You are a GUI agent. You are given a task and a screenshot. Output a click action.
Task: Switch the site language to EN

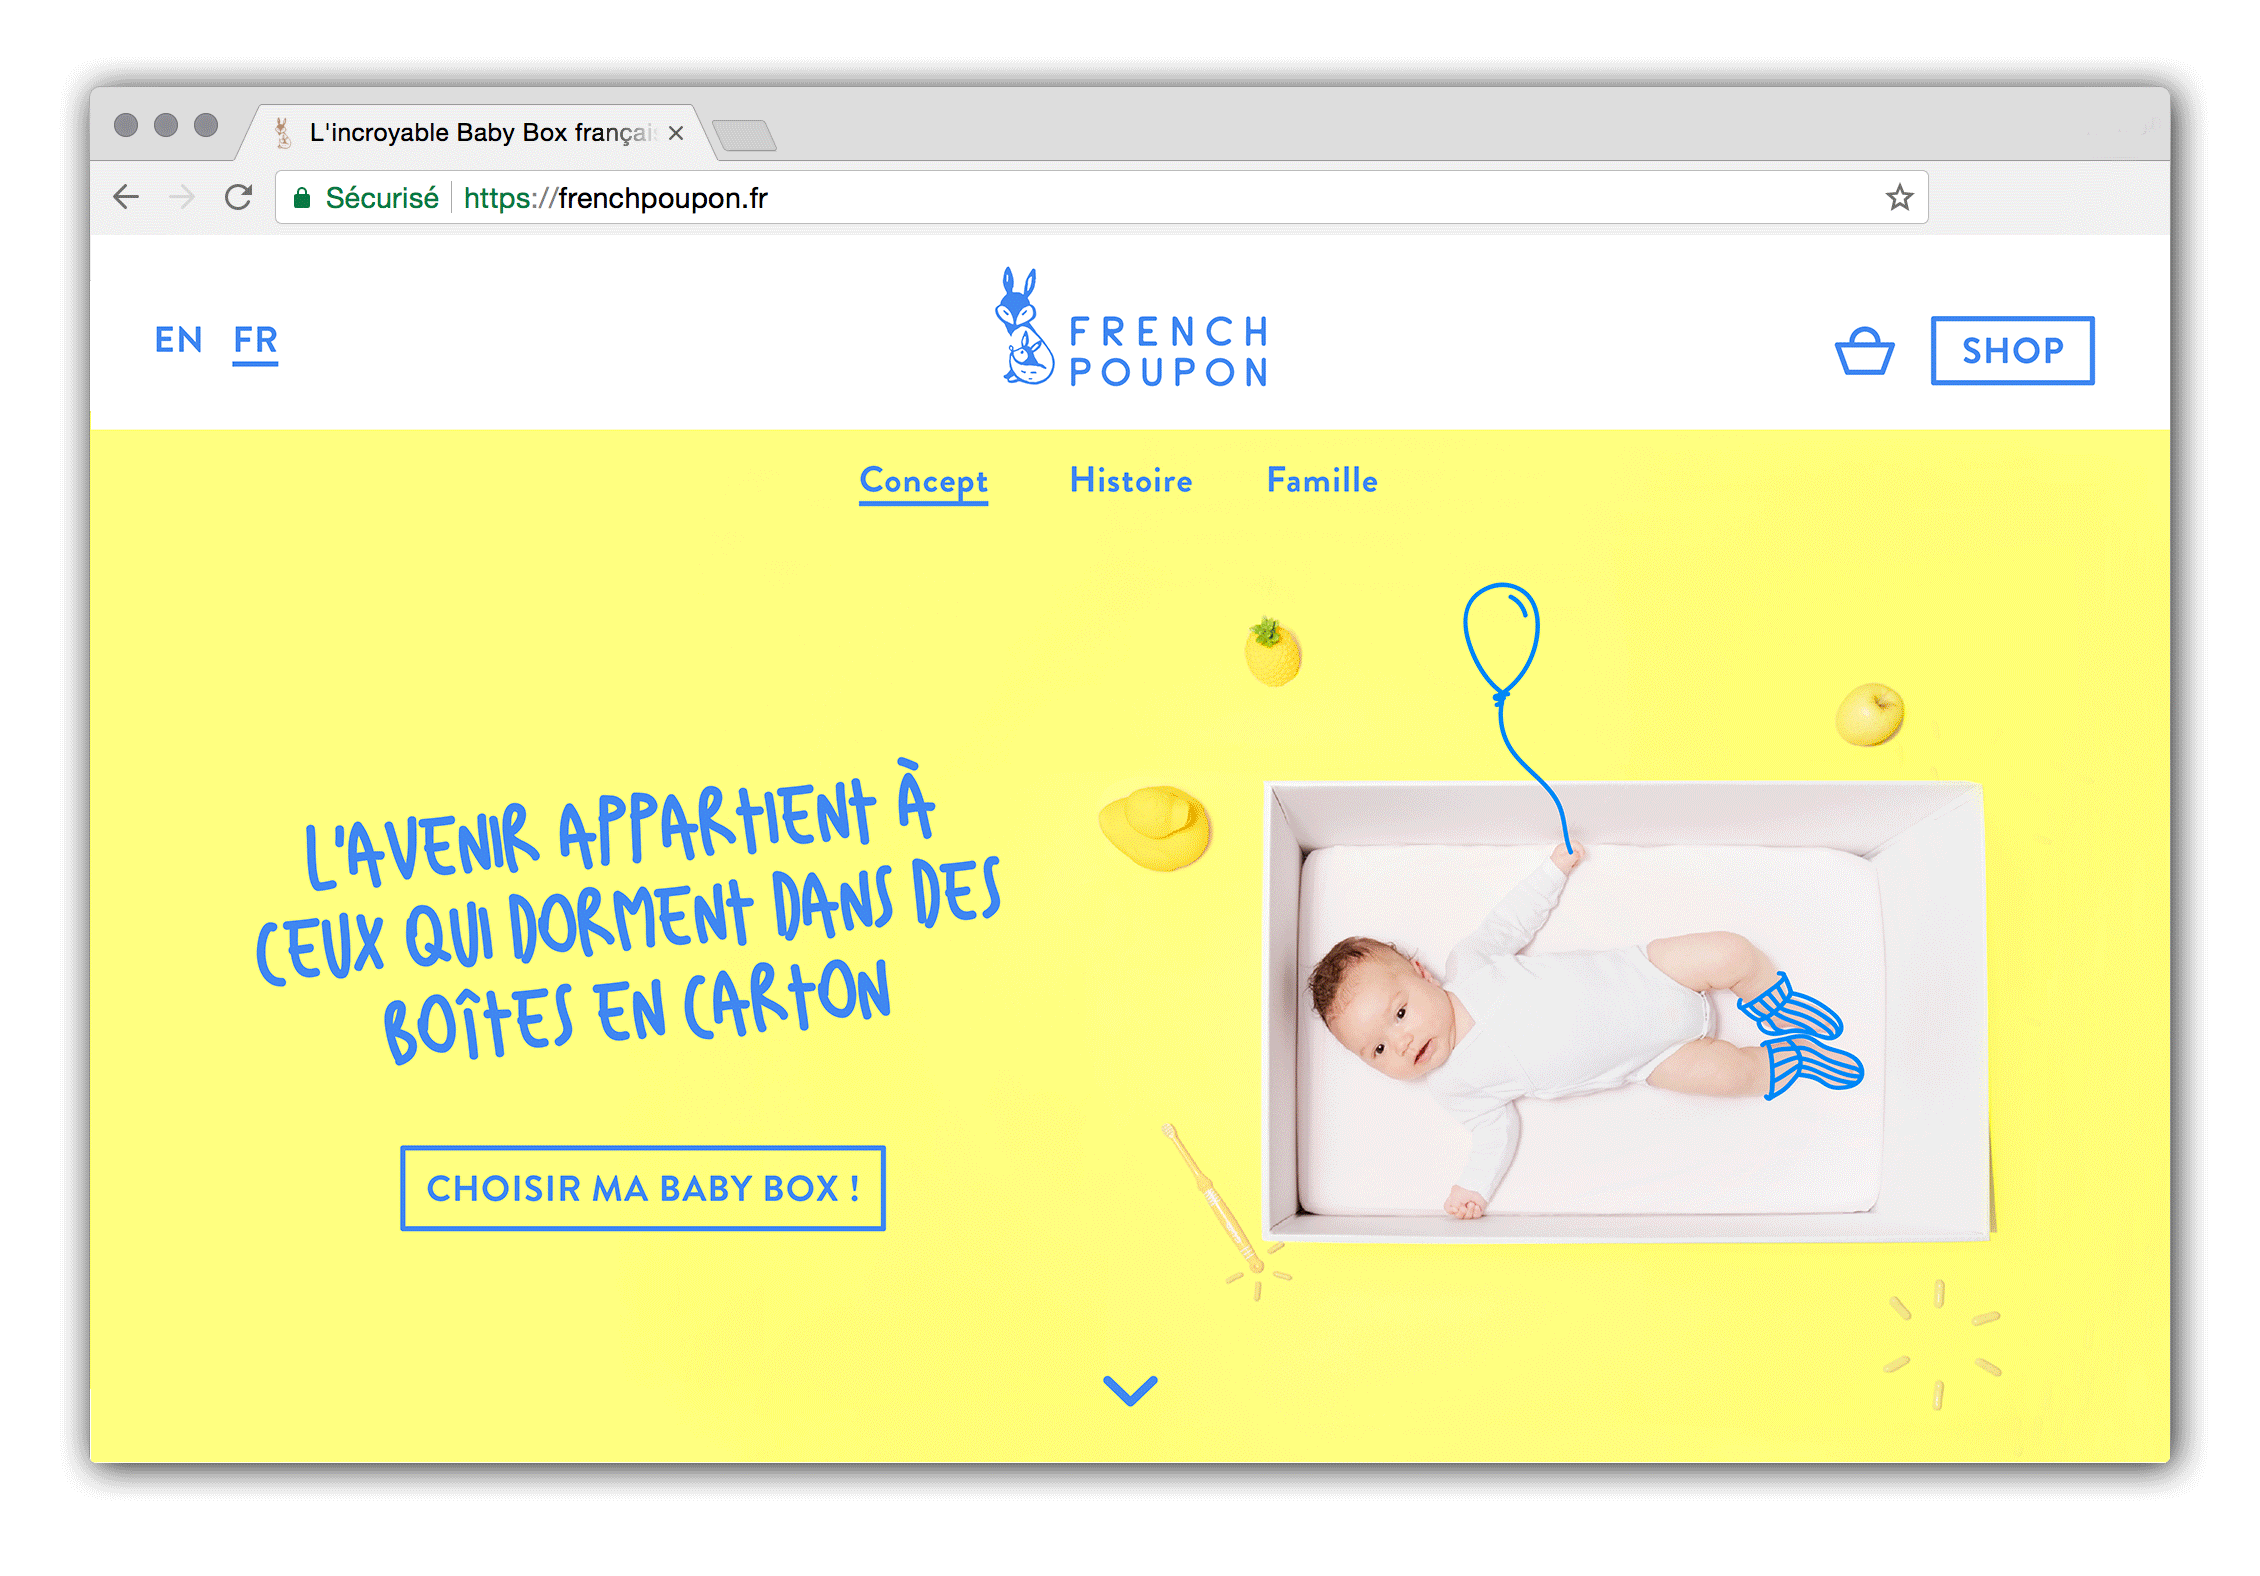pos(178,340)
